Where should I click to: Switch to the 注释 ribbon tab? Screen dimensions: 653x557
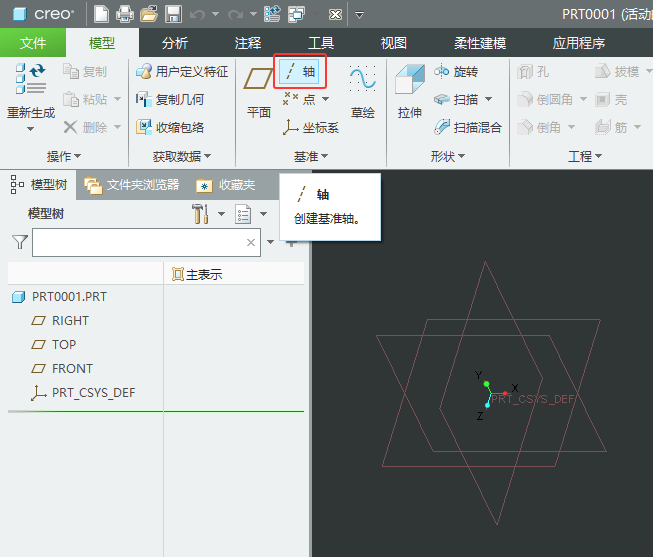click(248, 43)
